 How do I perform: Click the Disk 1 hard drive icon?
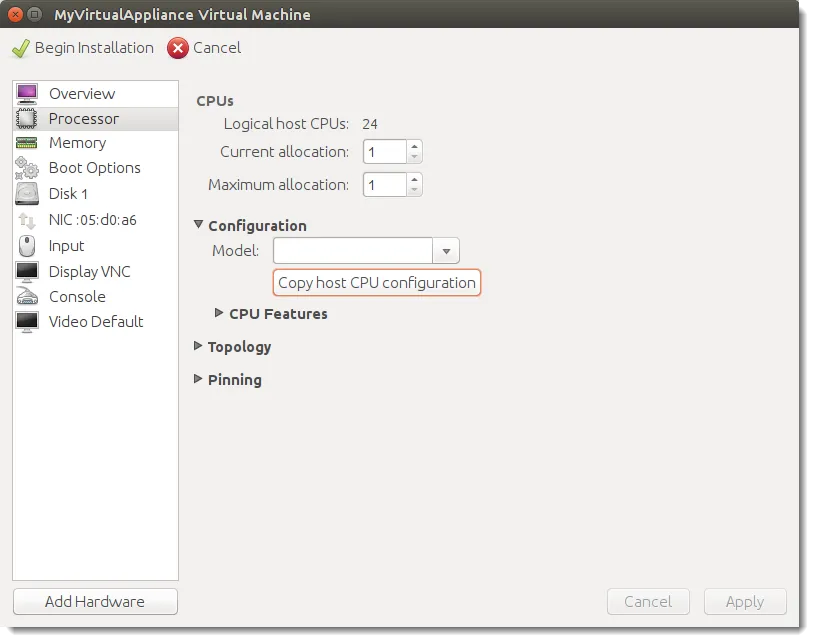pos(26,194)
